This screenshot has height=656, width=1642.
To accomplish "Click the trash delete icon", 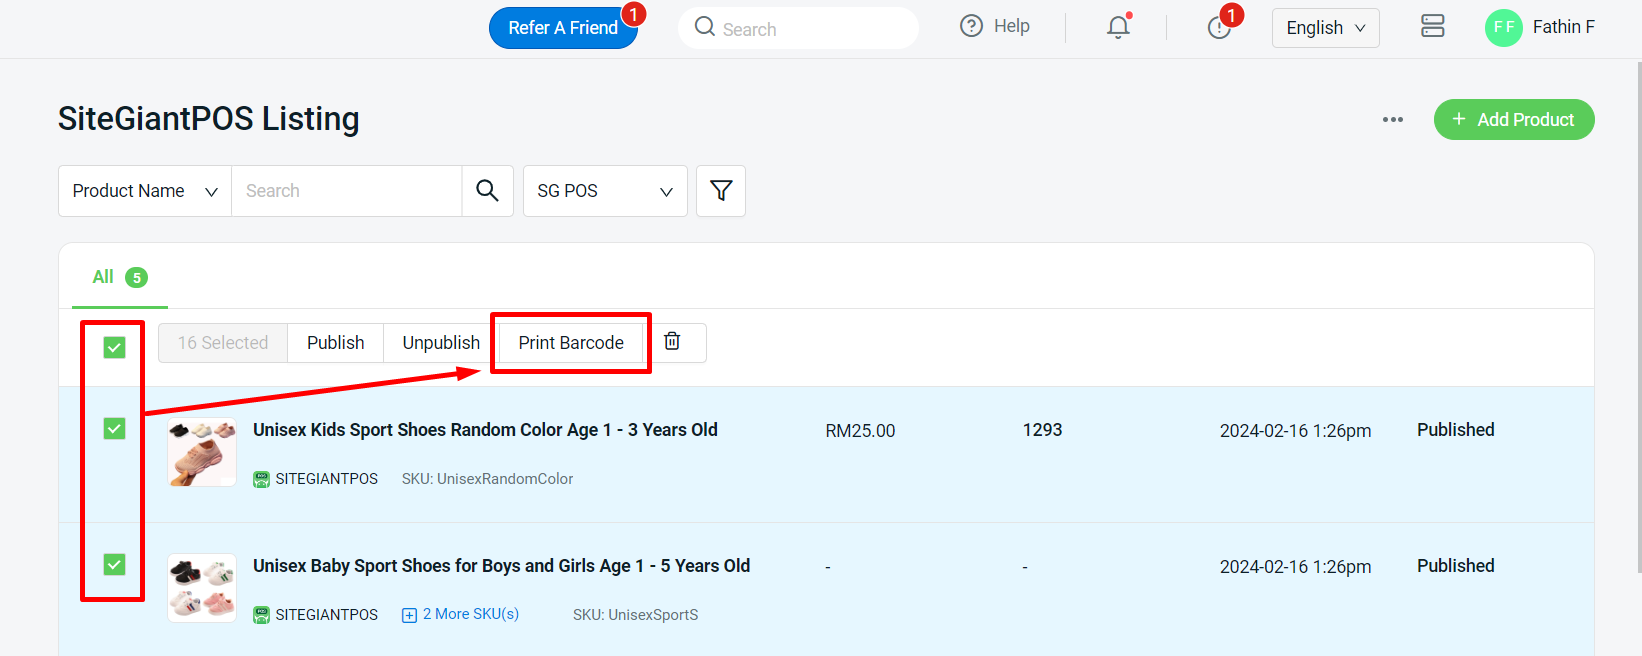I will click(673, 342).
